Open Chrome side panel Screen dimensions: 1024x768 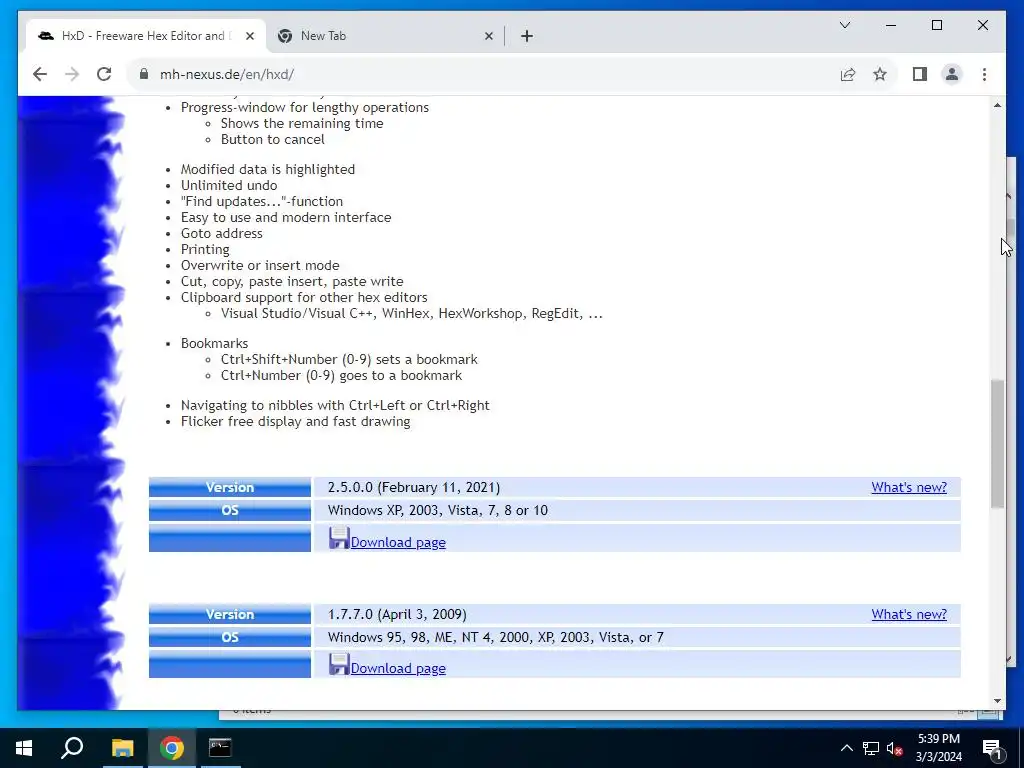(920, 74)
